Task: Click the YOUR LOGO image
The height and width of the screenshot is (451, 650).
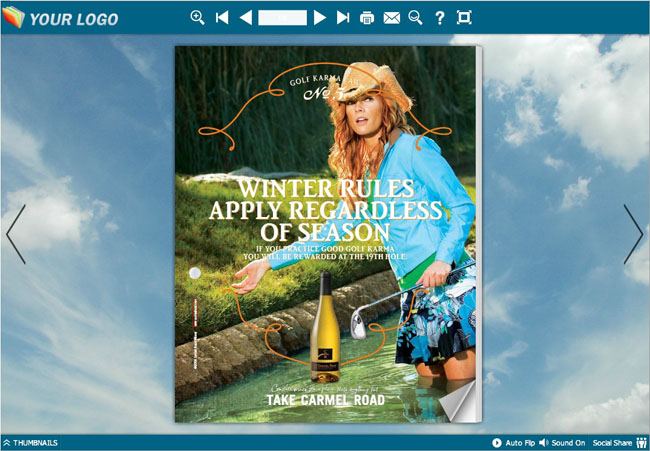Action: click(61, 18)
